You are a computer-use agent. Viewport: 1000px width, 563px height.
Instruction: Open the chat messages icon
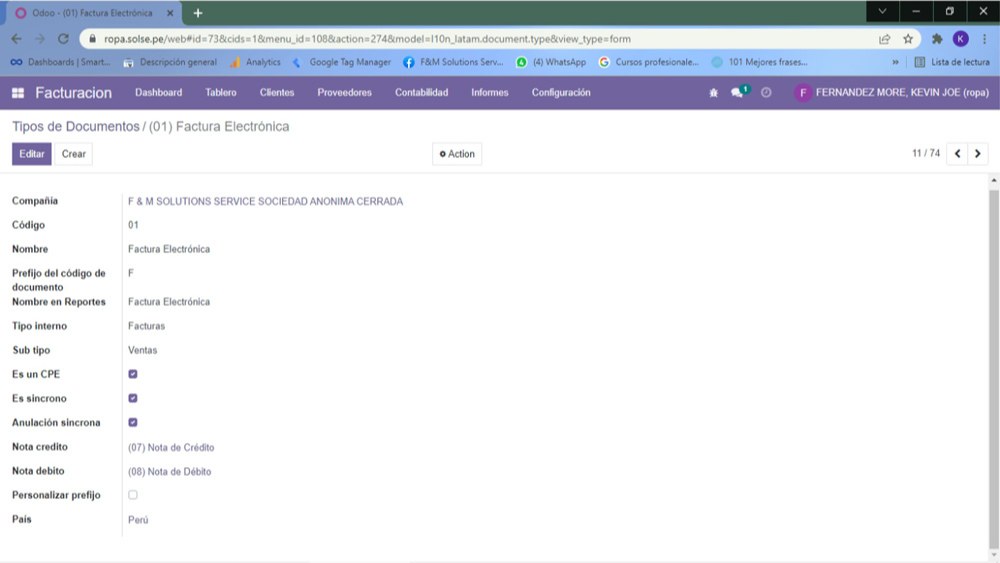[x=738, y=93]
